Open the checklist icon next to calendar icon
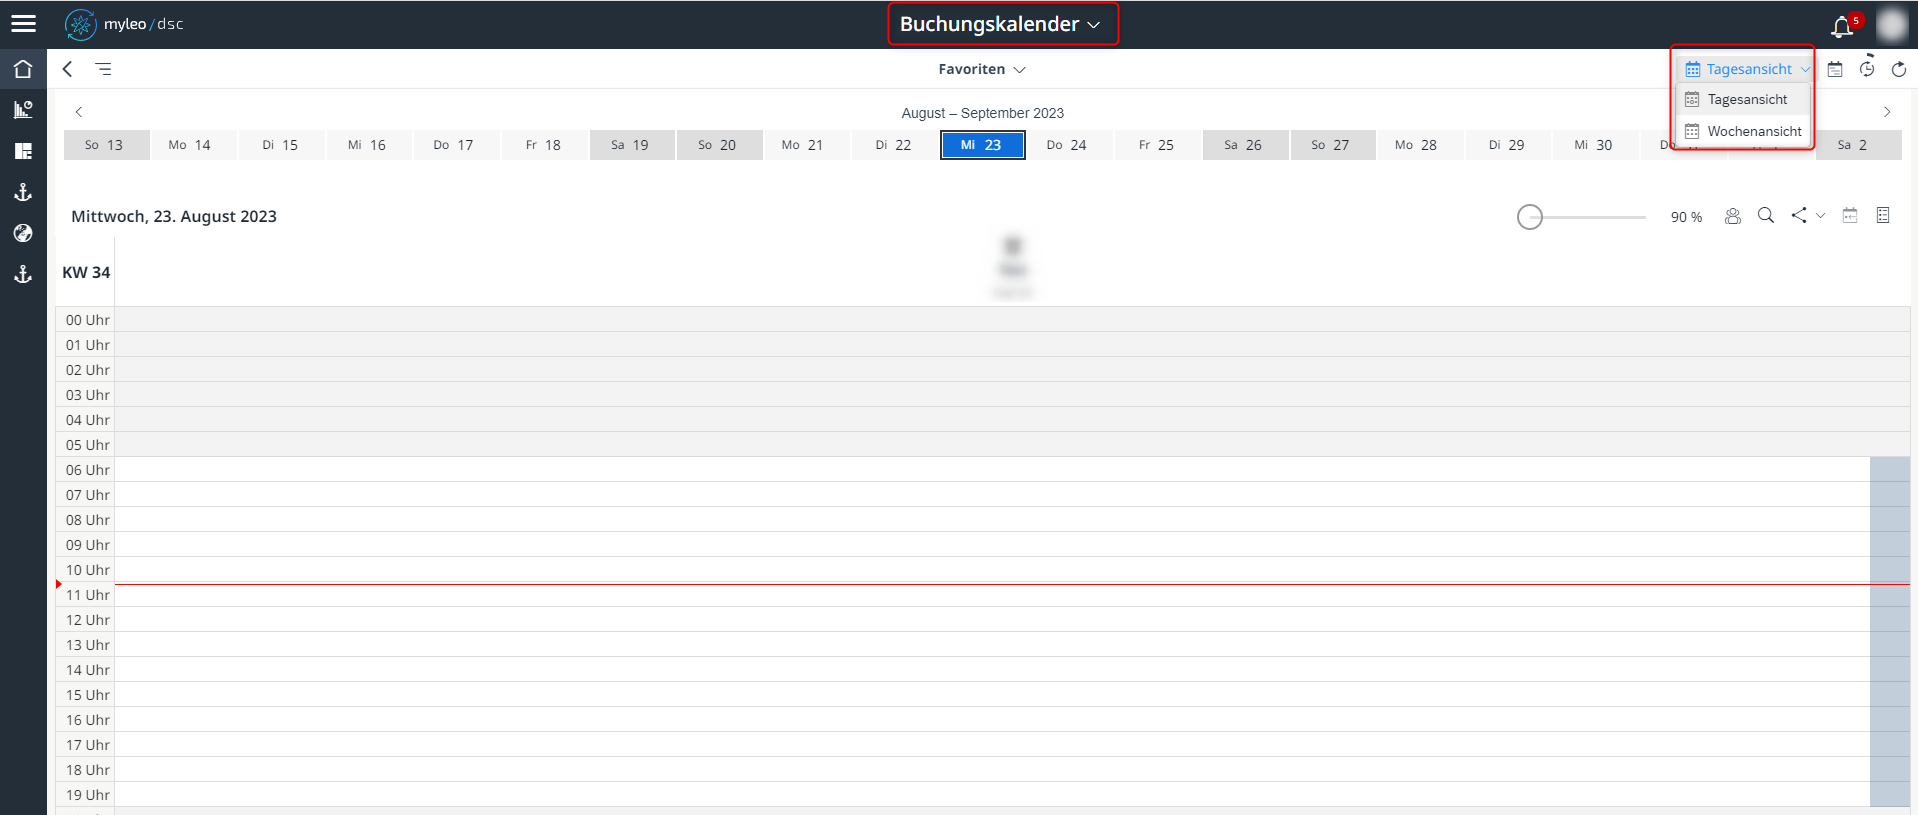 (1883, 215)
